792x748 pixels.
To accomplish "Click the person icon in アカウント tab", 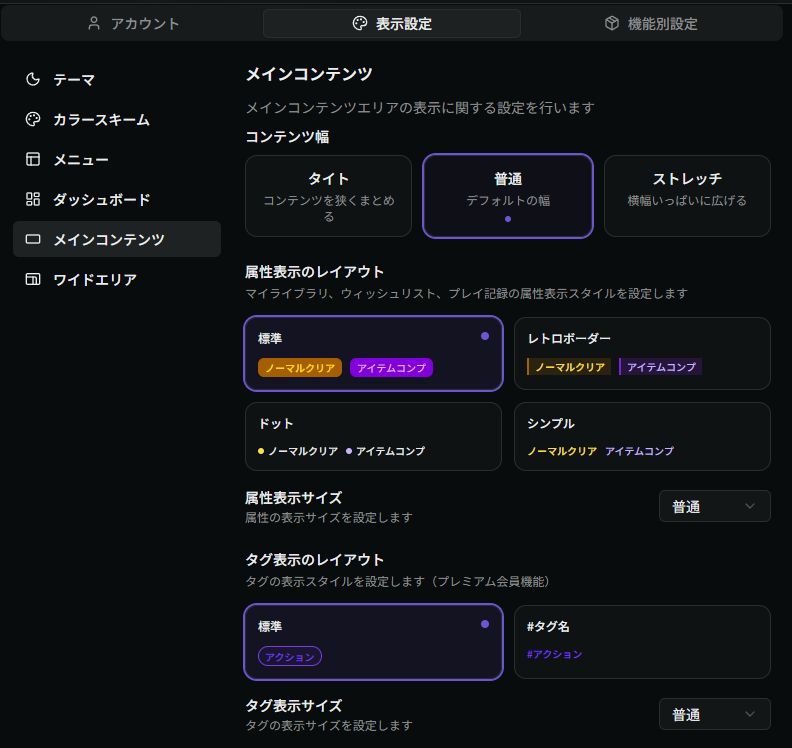I will tap(94, 23).
